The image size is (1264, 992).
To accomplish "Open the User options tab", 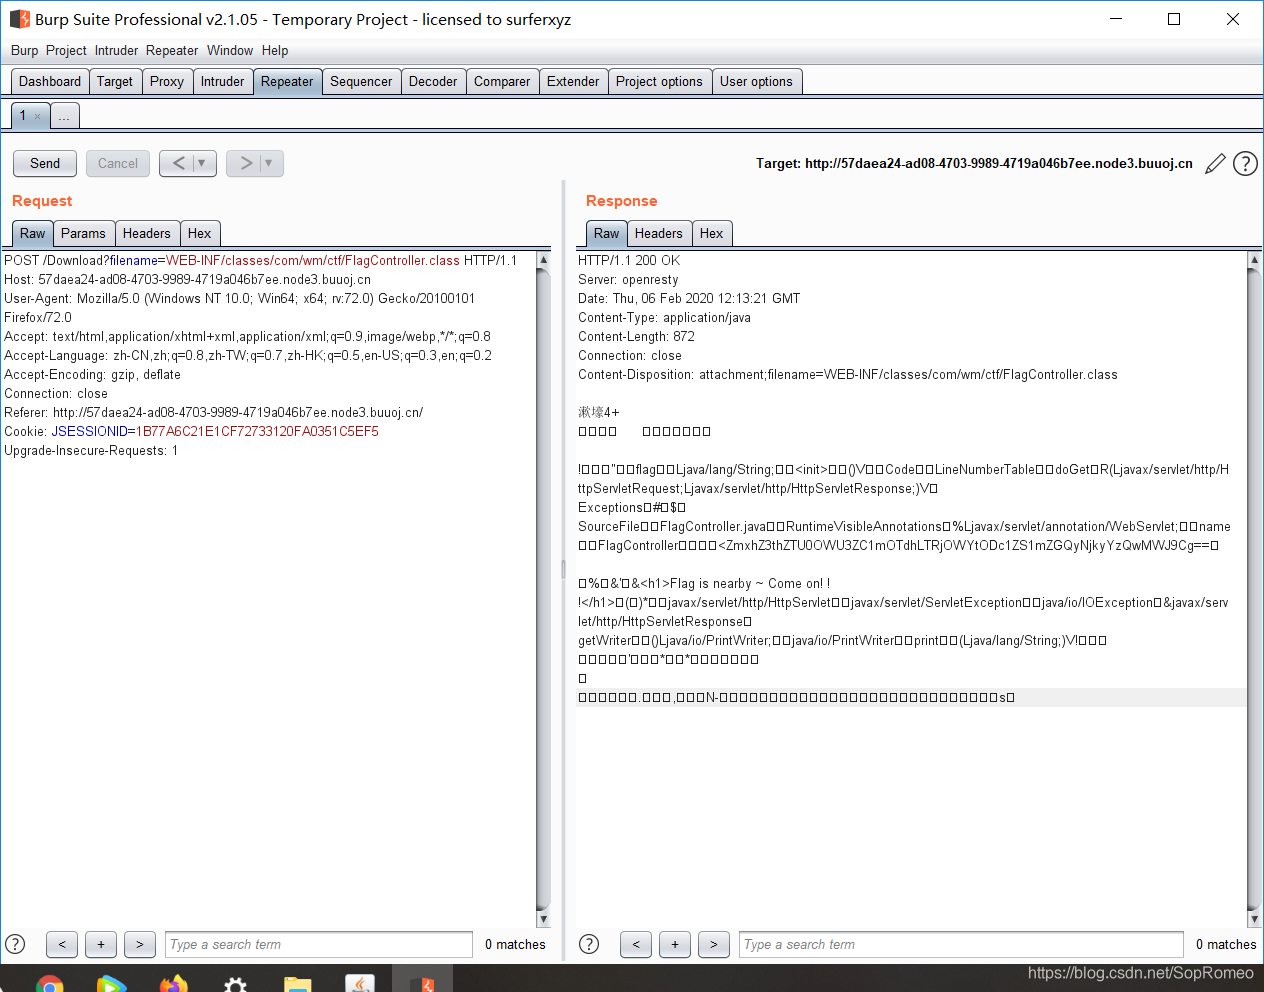I will (x=756, y=82).
